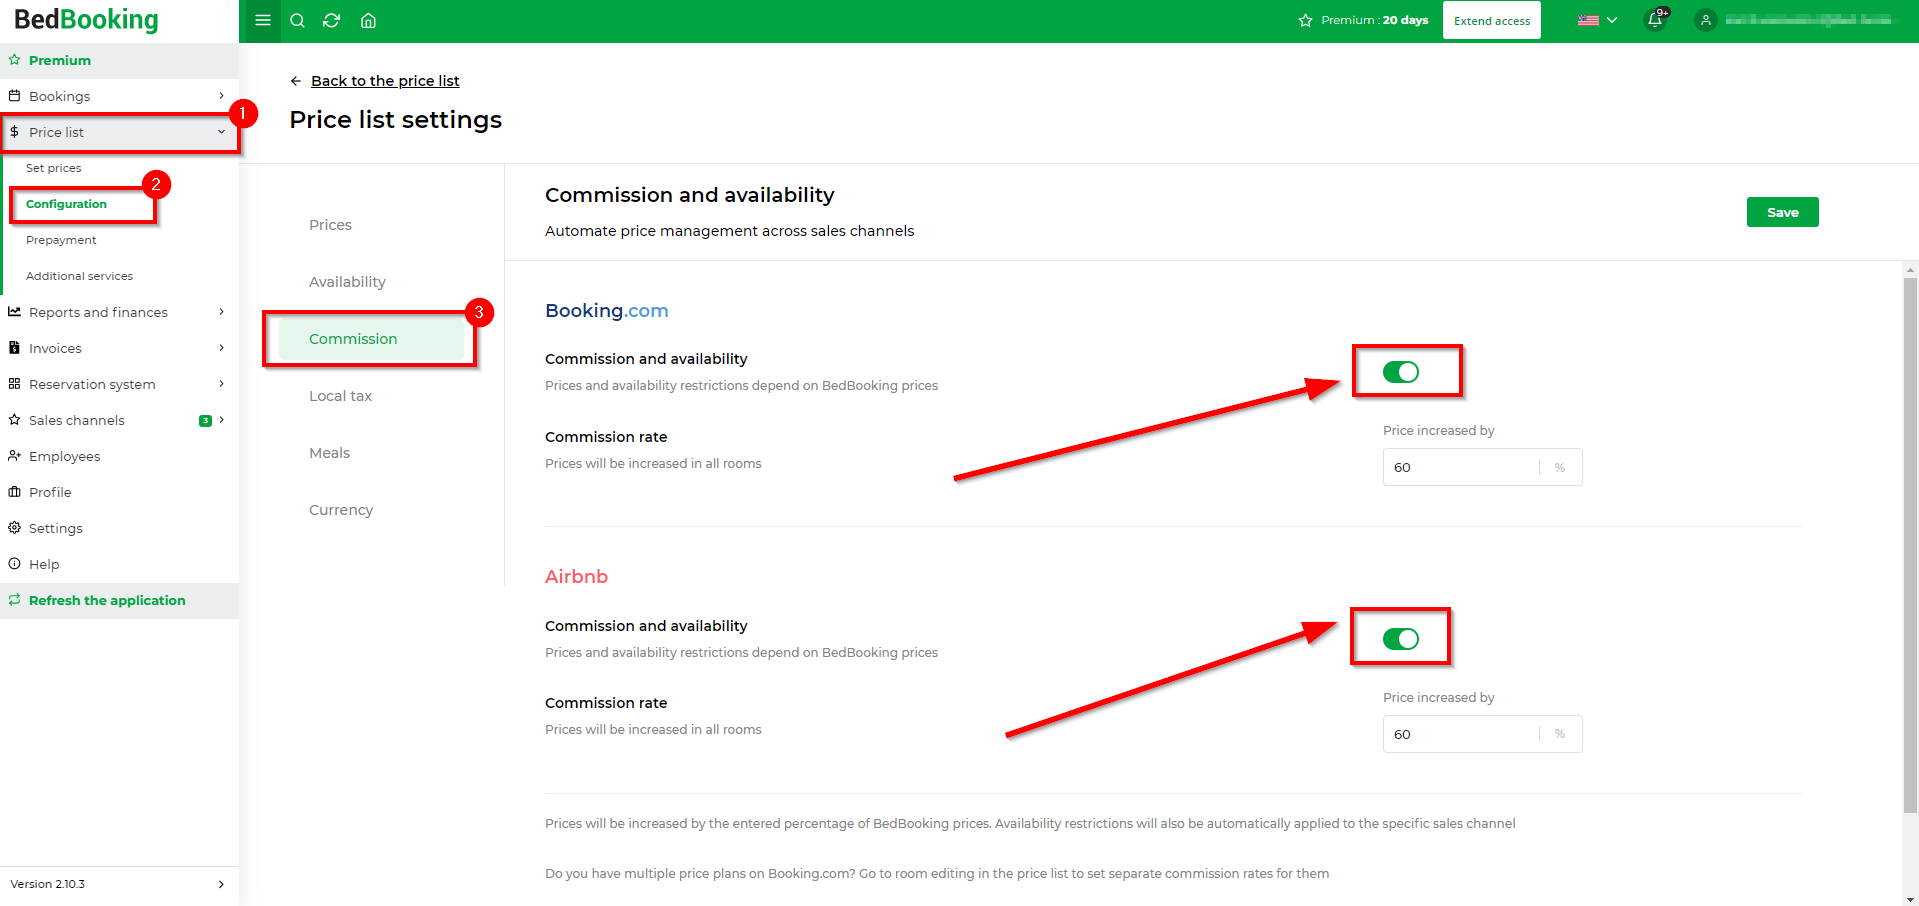Open Set prices submenu item
Screen dimensions: 1919x906
coord(54,168)
